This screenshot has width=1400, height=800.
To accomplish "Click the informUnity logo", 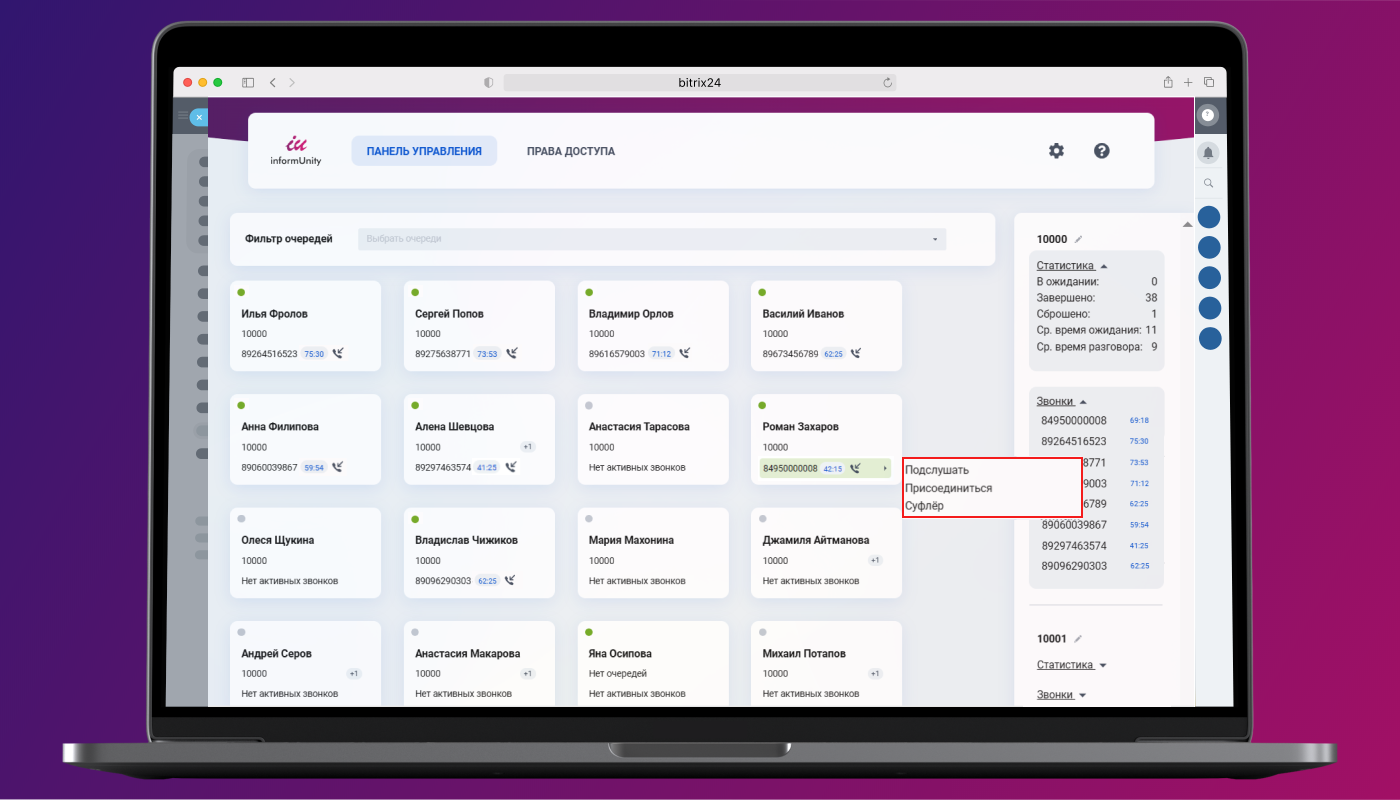I will 296,151.
